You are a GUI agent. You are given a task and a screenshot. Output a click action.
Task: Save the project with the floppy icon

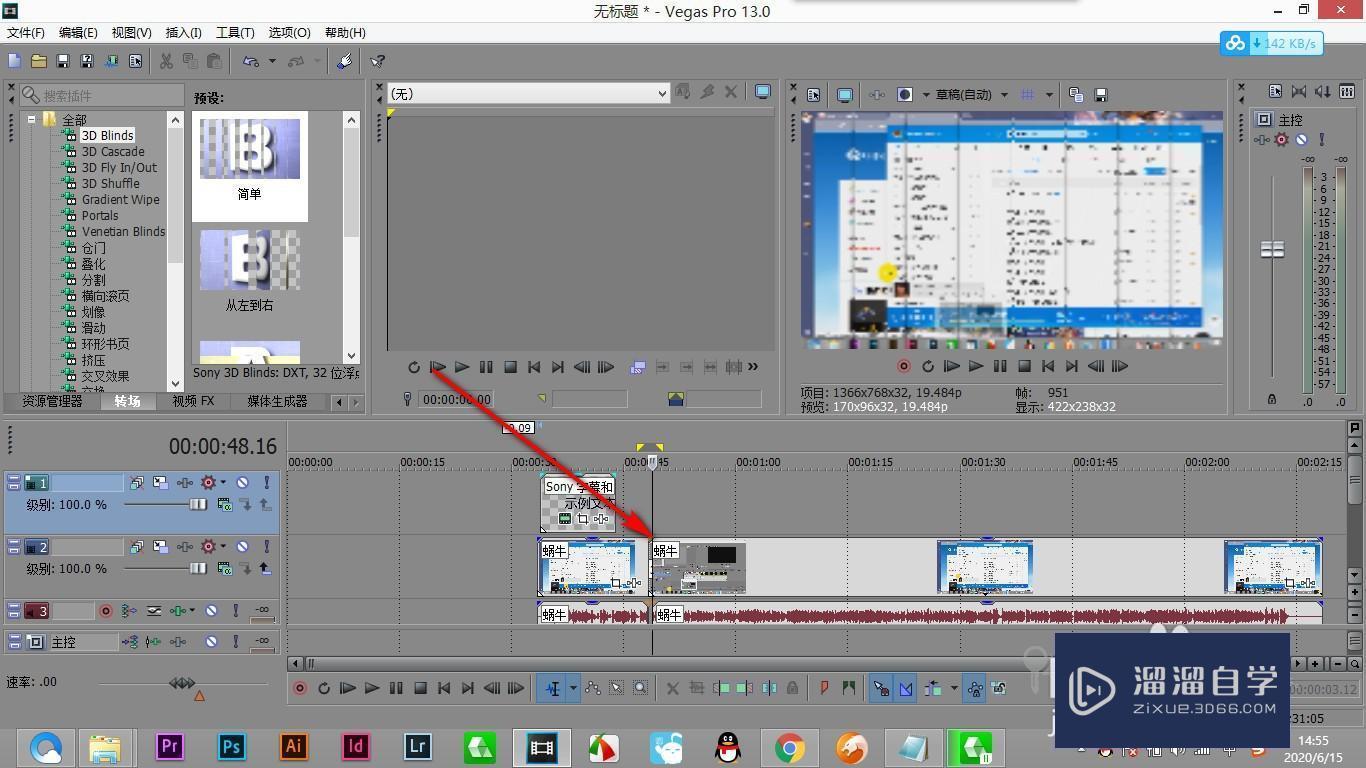click(x=63, y=61)
